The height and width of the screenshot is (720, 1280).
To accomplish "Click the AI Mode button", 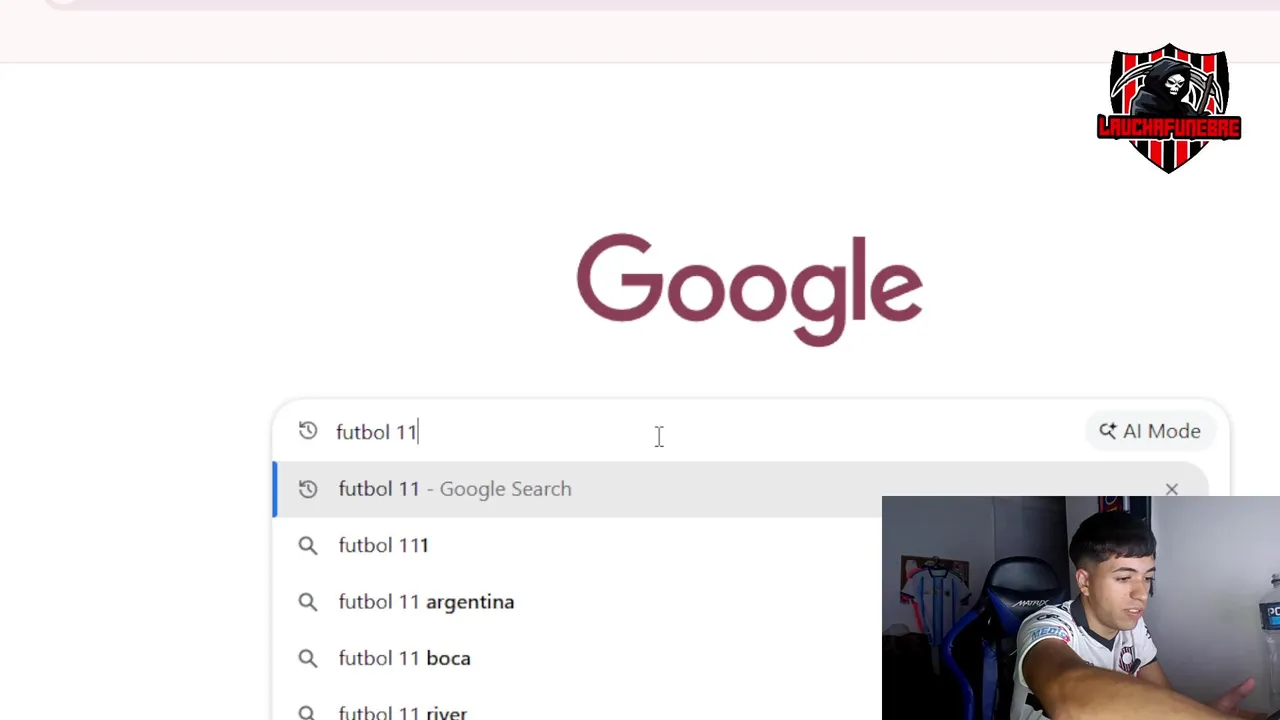I will point(1150,431).
